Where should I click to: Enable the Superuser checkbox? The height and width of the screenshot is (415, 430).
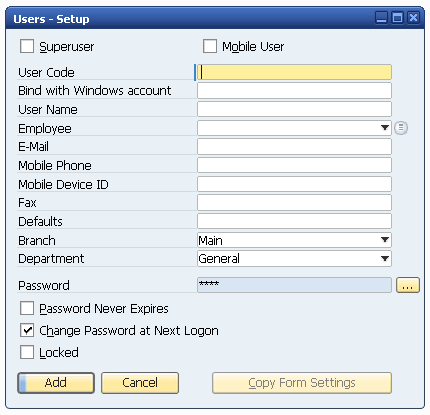pyautogui.click(x=27, y=46)
